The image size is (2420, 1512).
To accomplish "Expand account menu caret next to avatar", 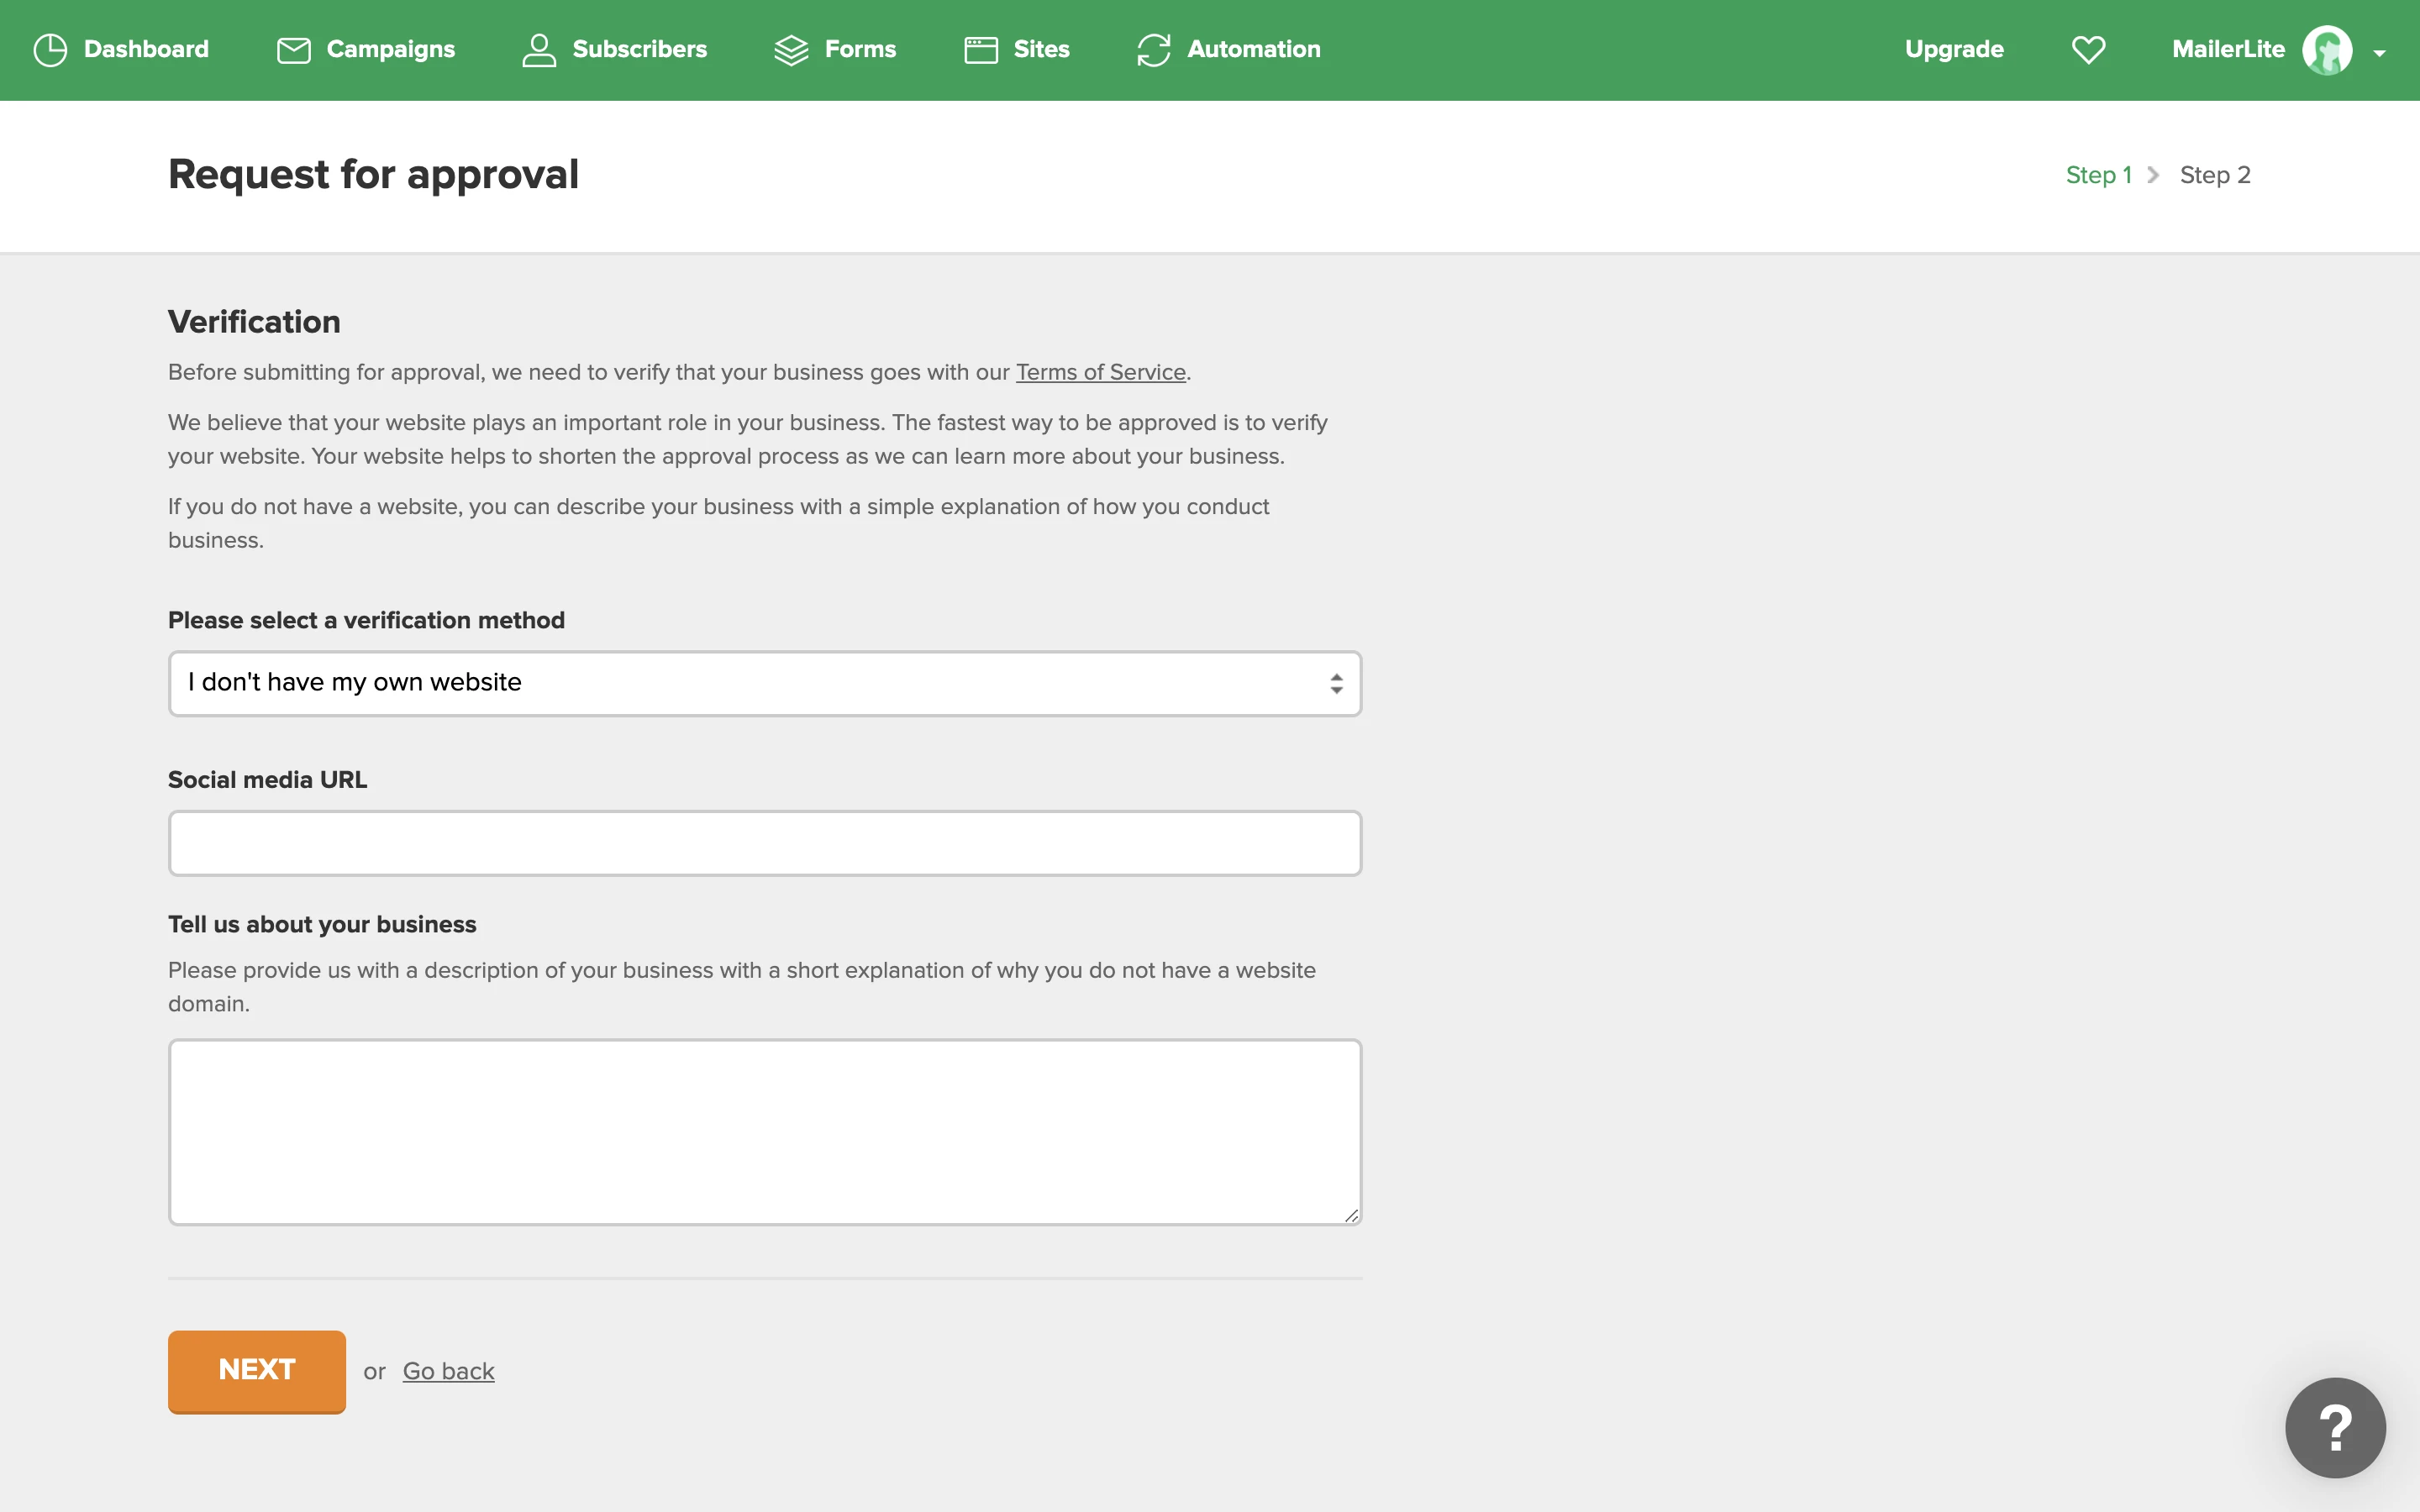I will coord(2380,53).
